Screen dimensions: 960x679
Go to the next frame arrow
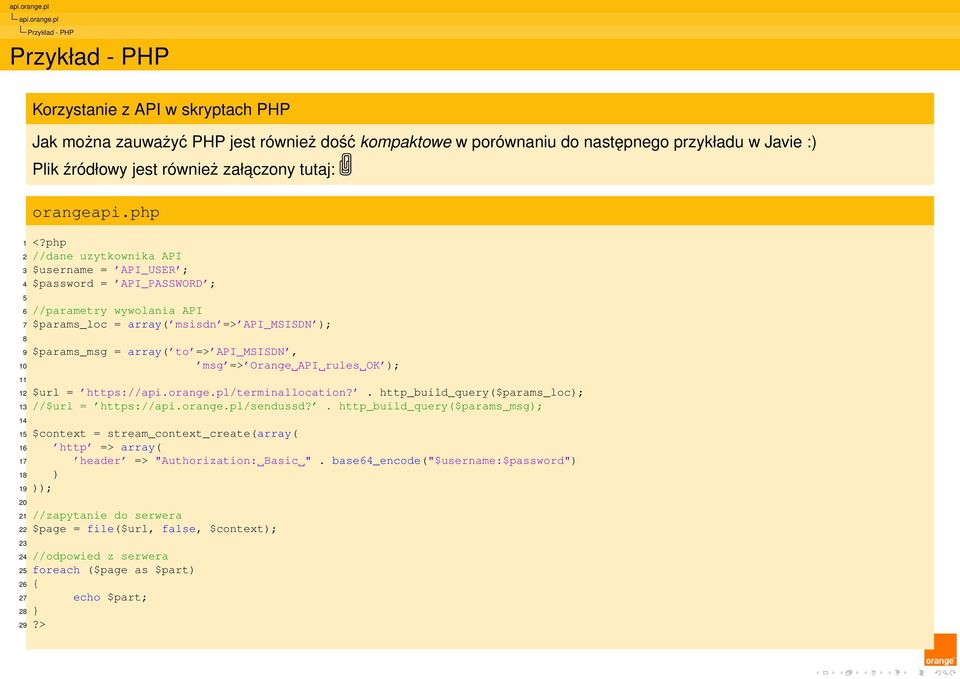(857, 673)
